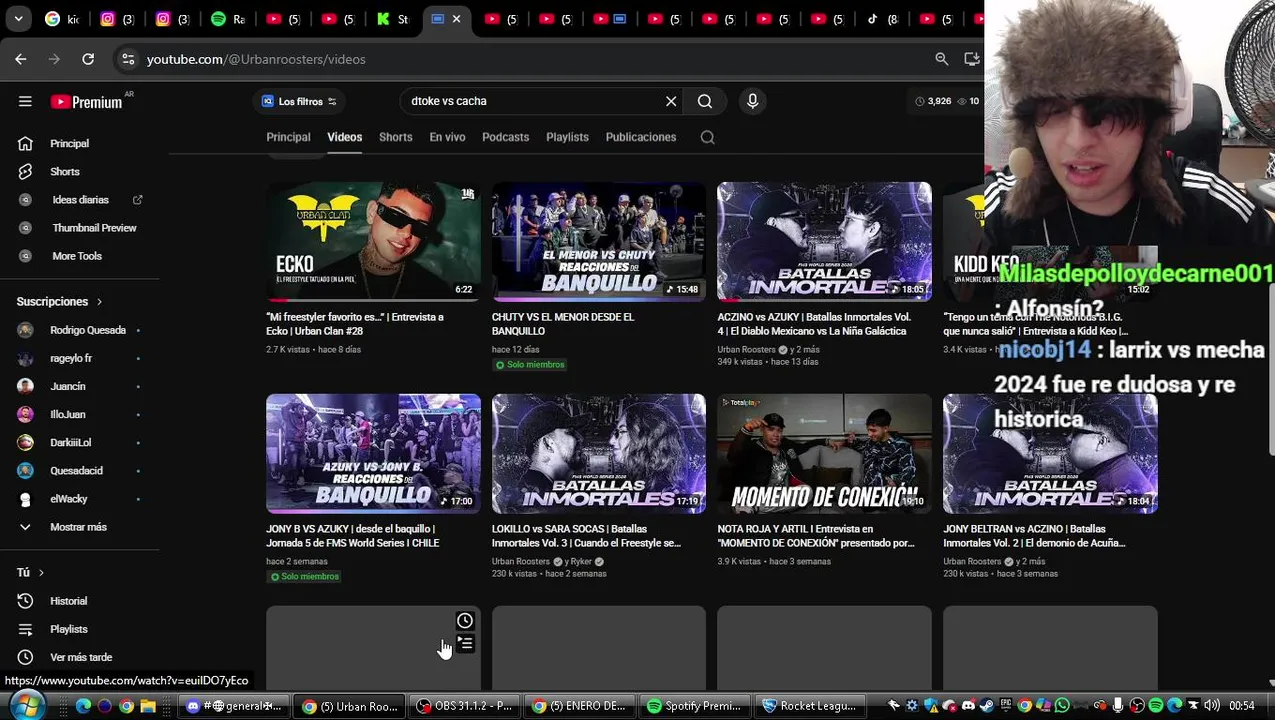This screenshot has height=720, width=1275.
Task: Expand Suscripciones section
Action: click(x=59, y=301)
